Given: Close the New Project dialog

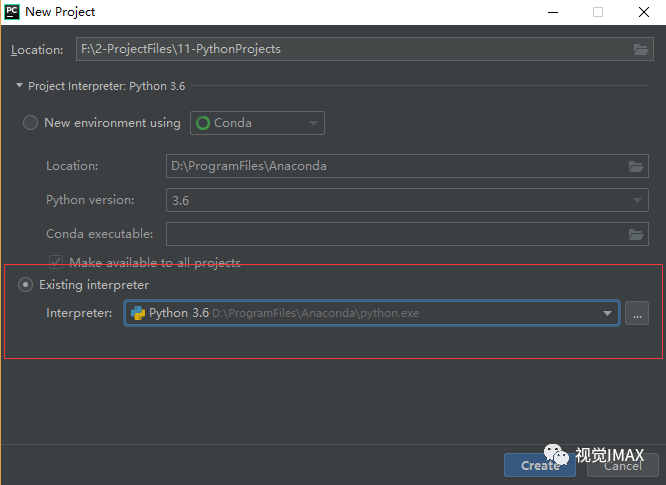Looking at the screenshot, I should click(644, 12).
